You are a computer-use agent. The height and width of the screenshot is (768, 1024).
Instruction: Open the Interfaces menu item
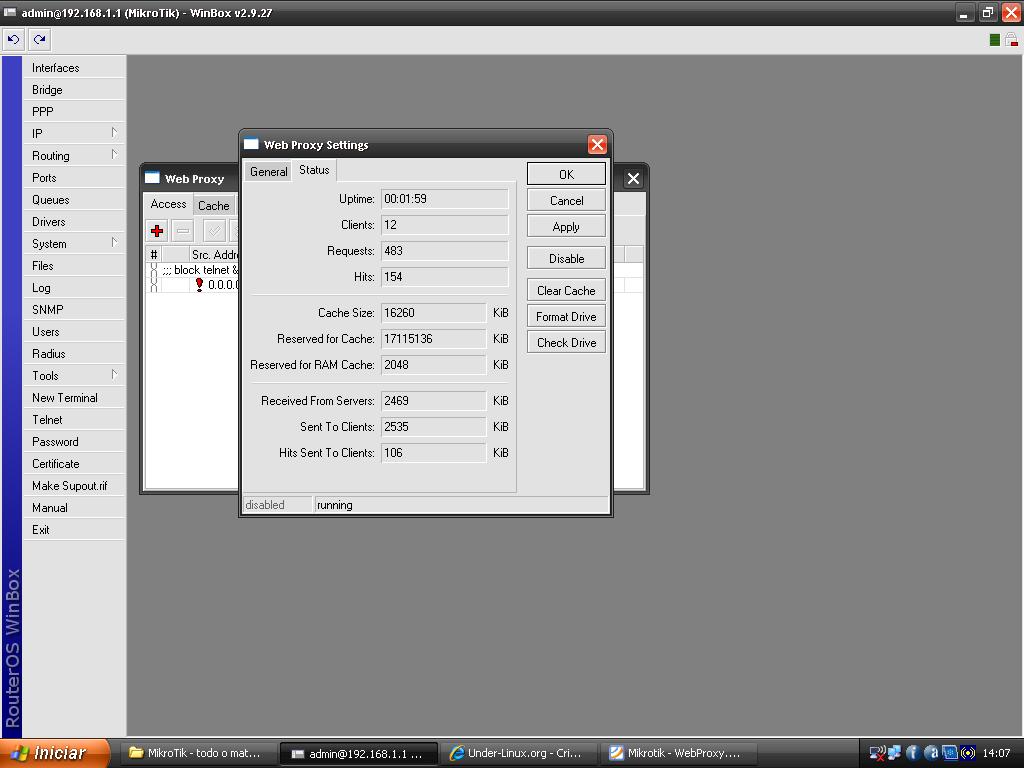pos(74,68)
